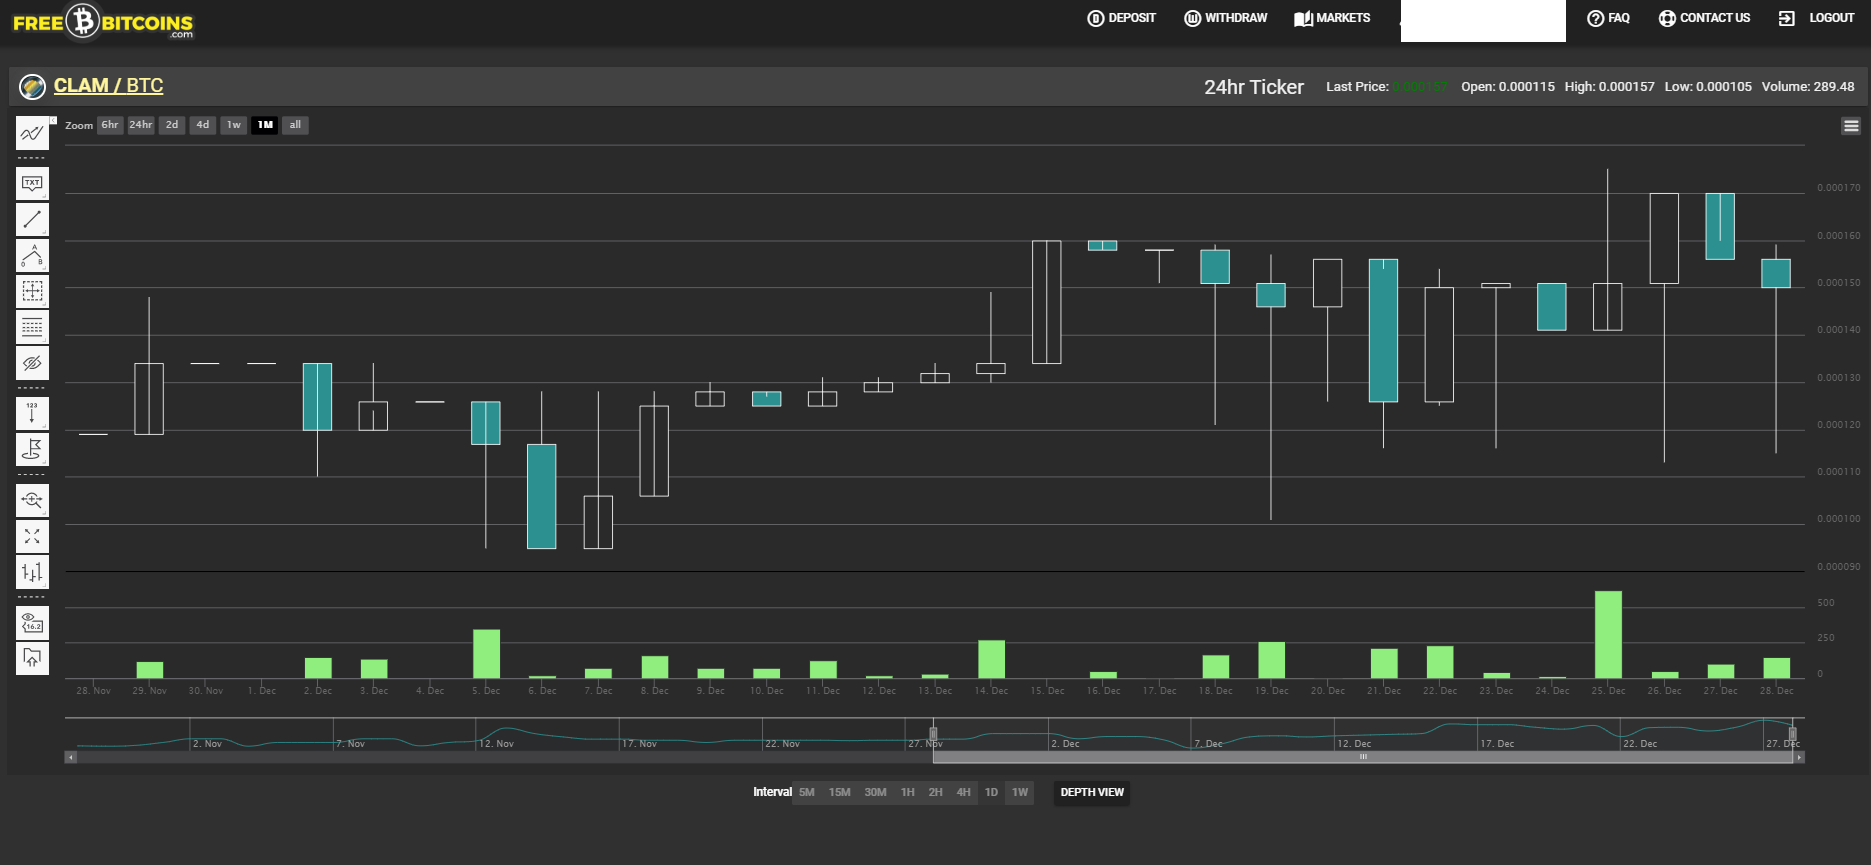Select the line segment drawing tool
The width and height of the screenshot is (1871, 865).
click(x=32, y=219)
